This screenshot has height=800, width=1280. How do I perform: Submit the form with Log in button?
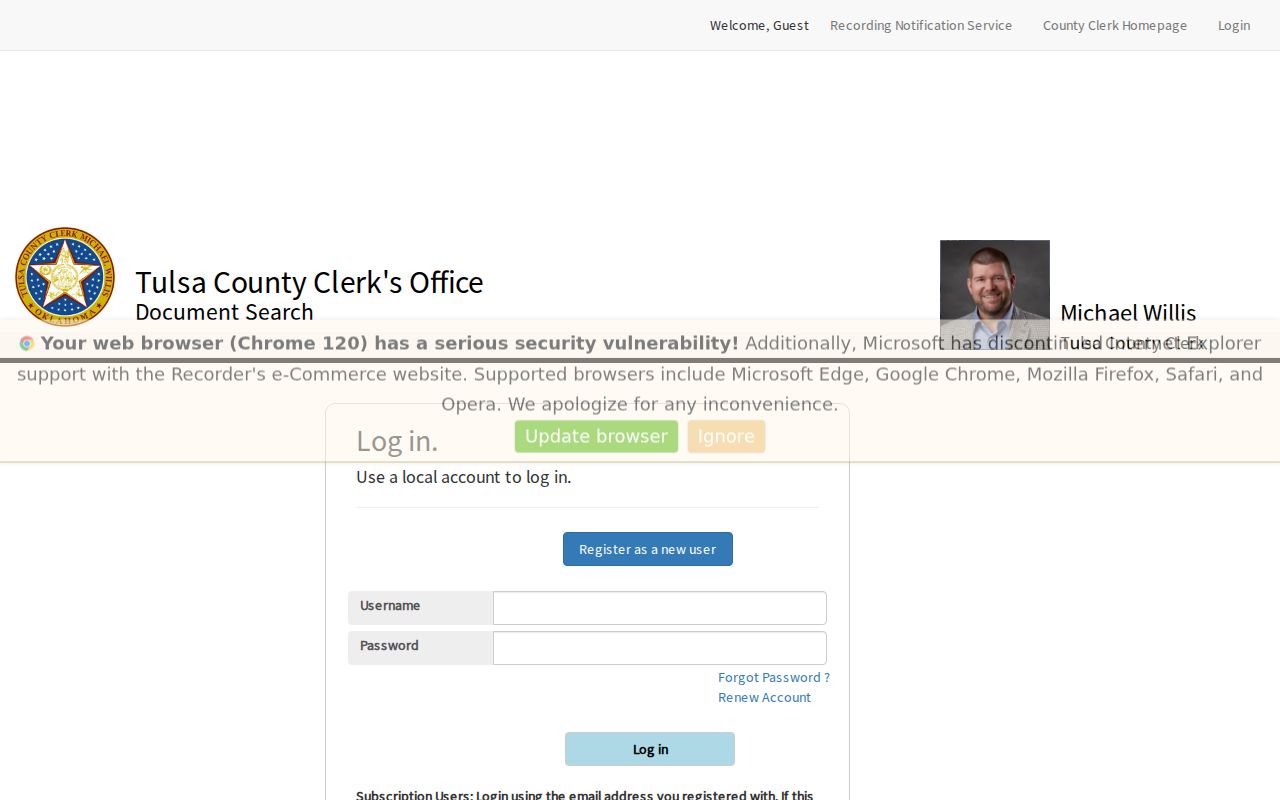pos(650,749)
